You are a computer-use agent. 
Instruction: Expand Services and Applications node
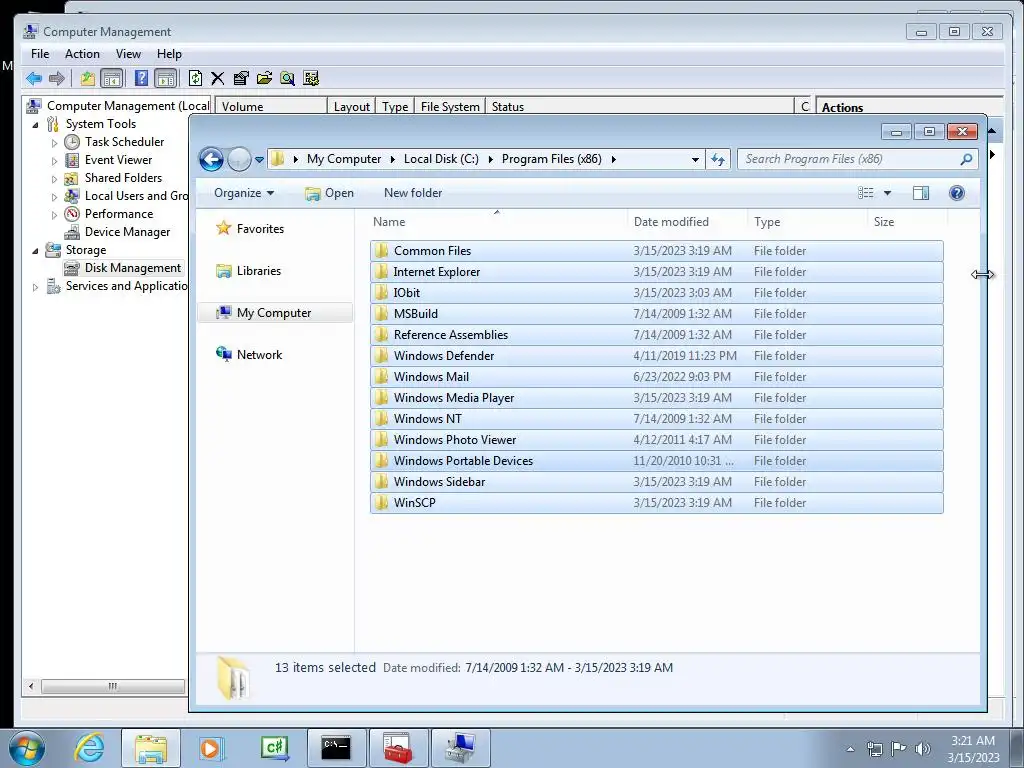35,287
